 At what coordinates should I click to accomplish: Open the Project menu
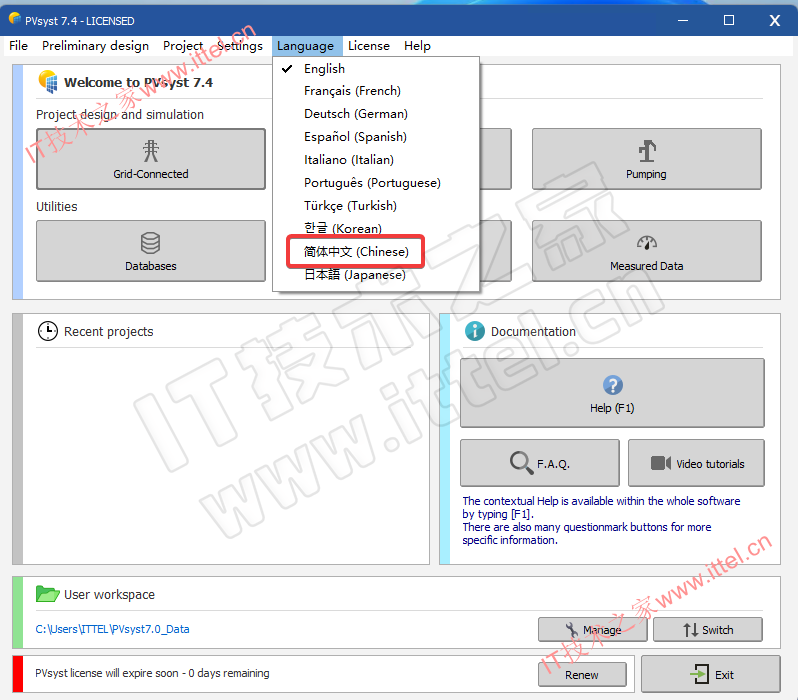coord(183,46)
